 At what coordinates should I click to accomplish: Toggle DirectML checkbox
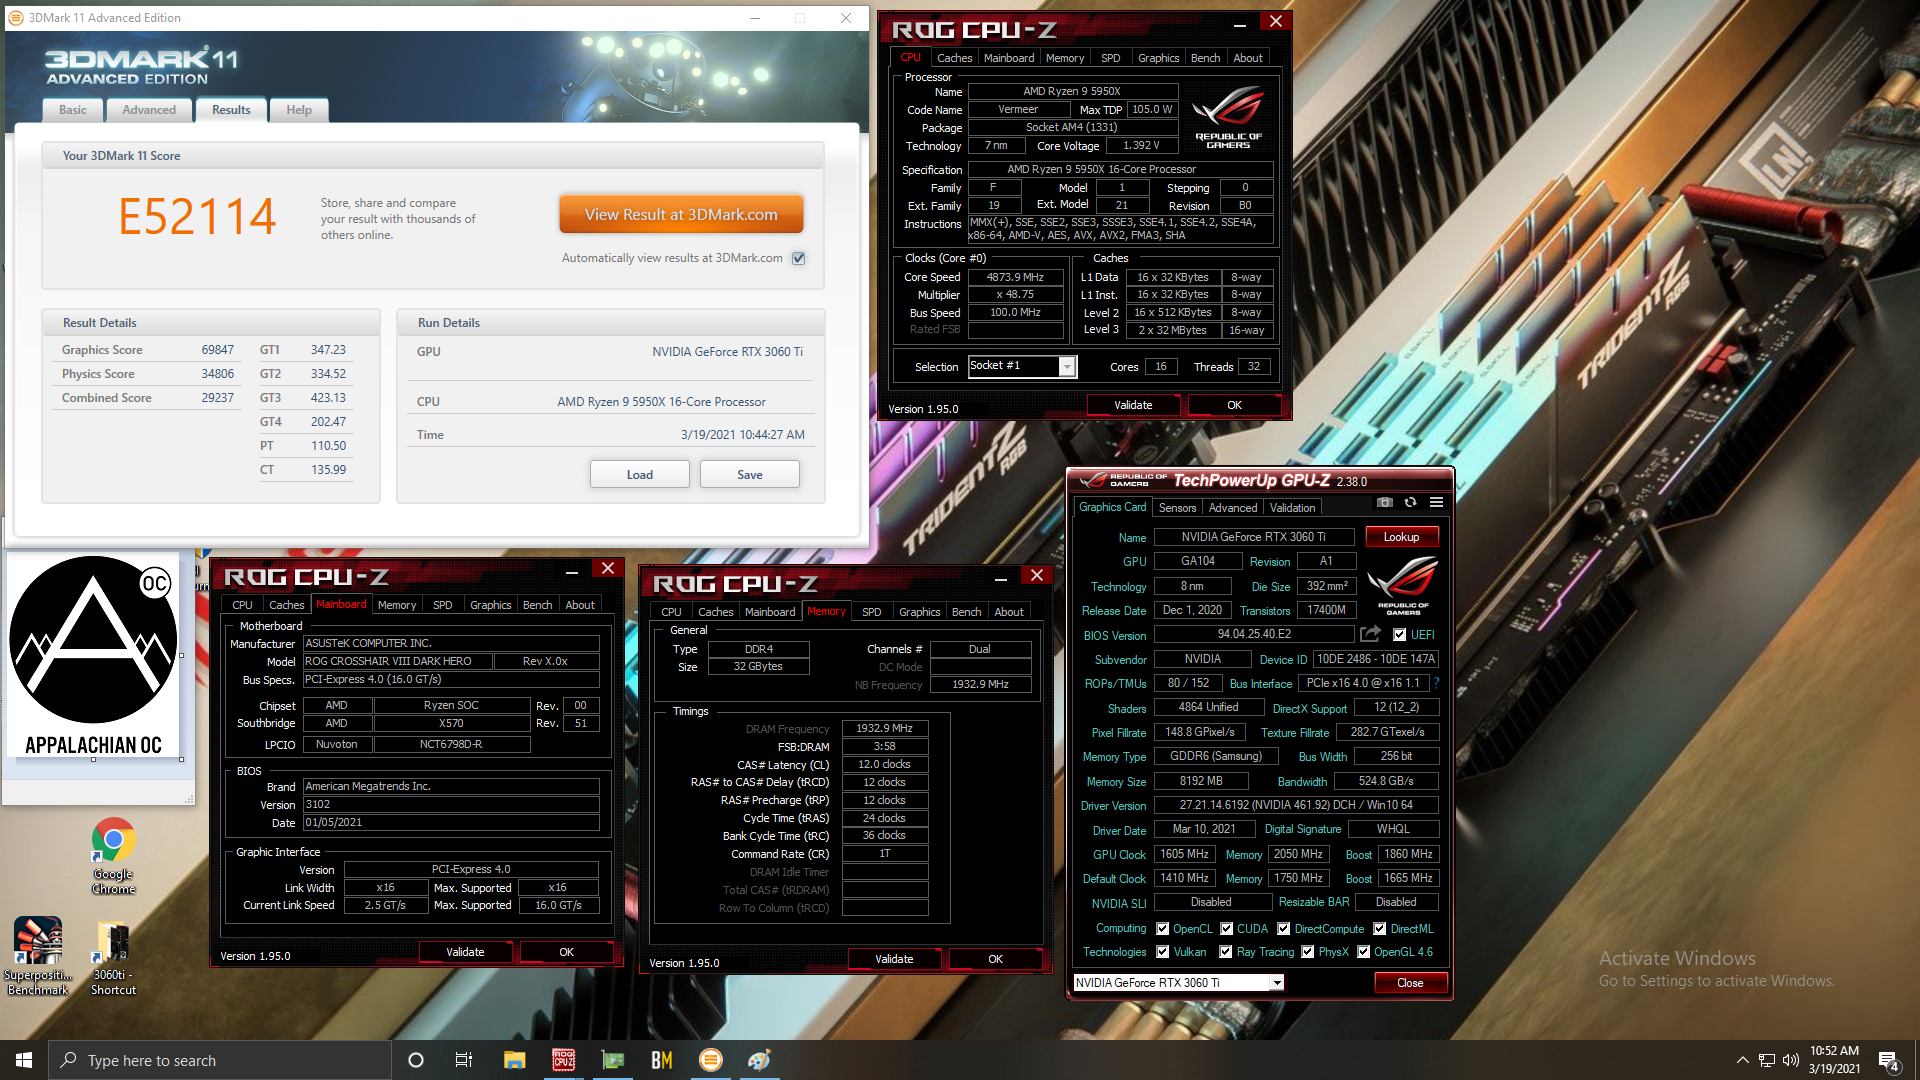[x=1379, y=929]
